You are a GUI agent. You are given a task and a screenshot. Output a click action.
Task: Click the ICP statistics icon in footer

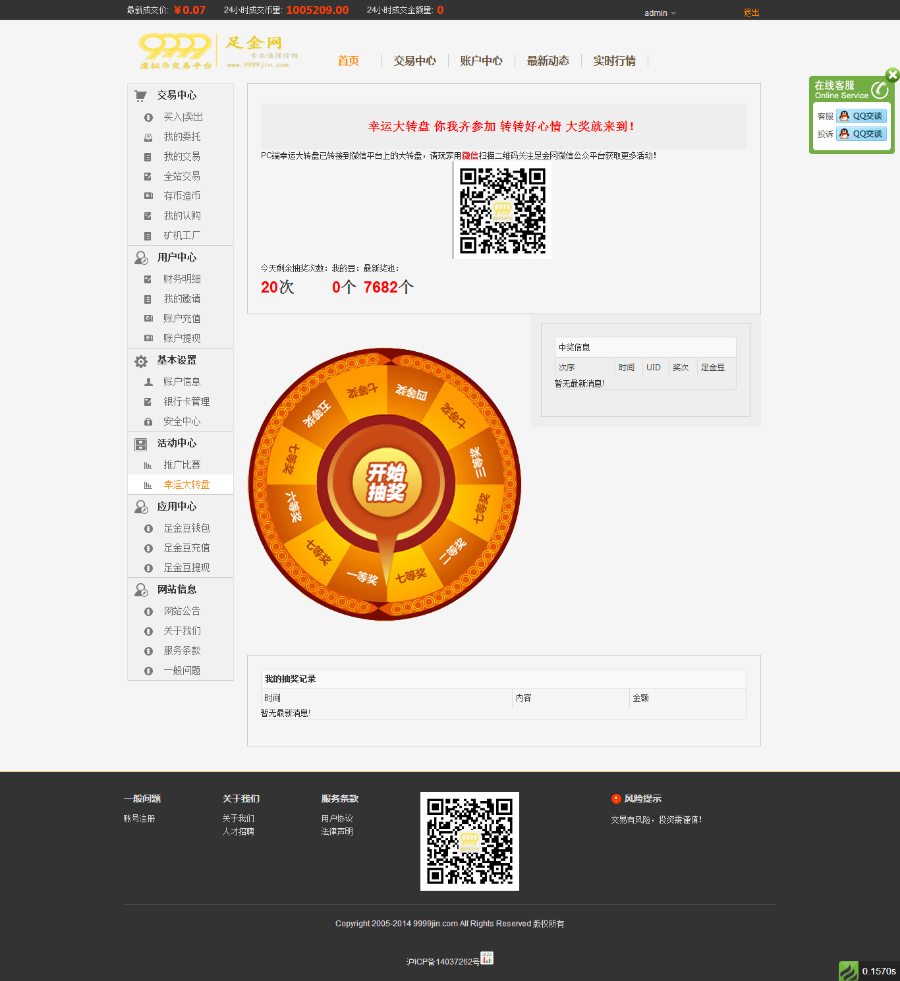[x=487, y=958]
